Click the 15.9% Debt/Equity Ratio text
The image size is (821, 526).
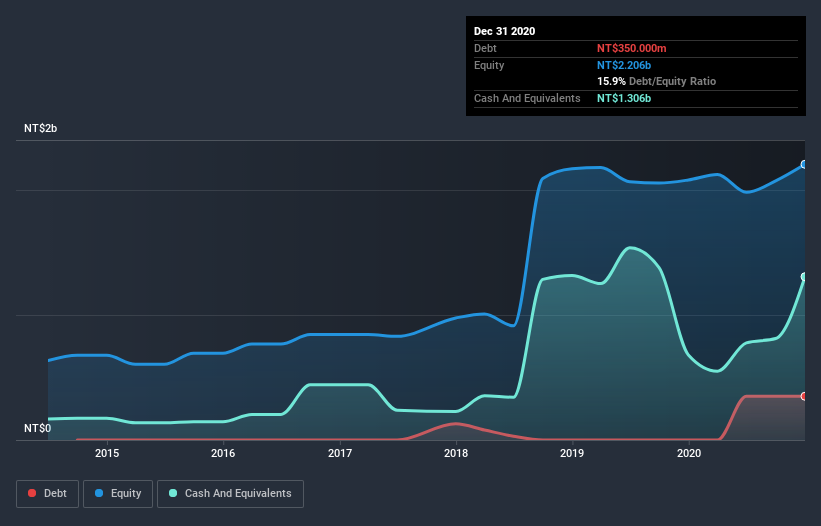pos(657,81)
